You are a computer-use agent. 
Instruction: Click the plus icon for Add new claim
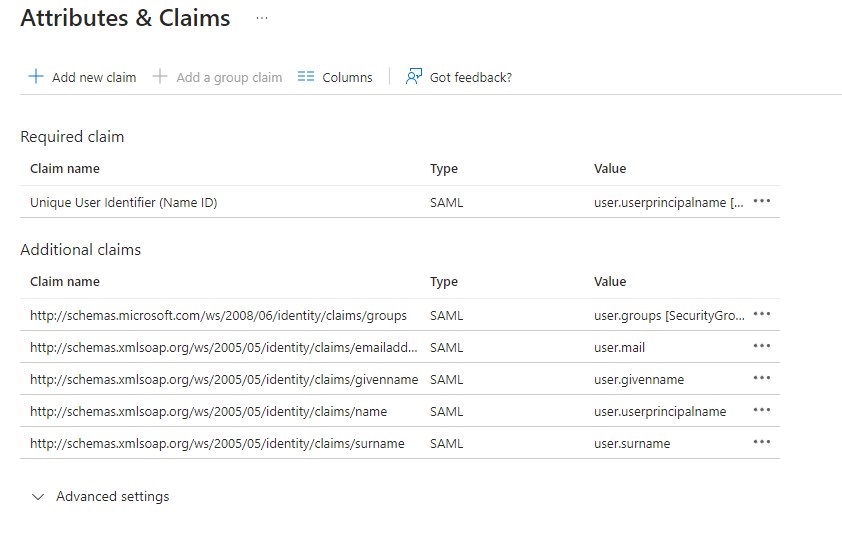(x=36, y=77)
